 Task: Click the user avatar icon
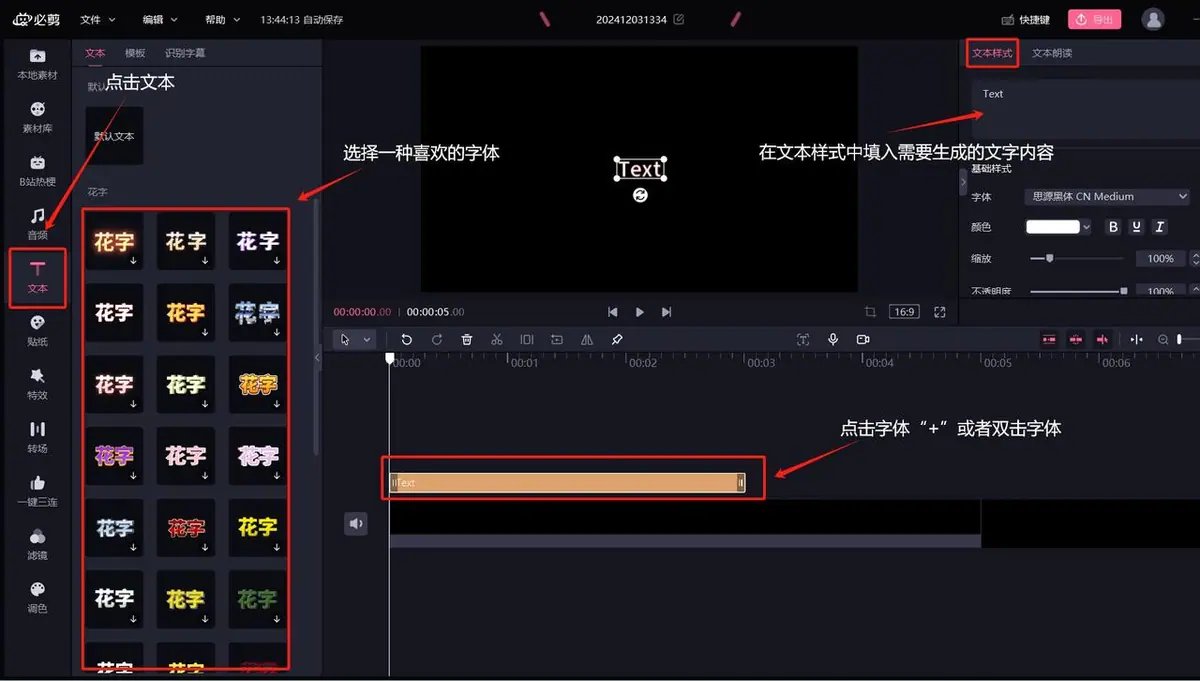pyautogui.click(x=1154, y=19)
